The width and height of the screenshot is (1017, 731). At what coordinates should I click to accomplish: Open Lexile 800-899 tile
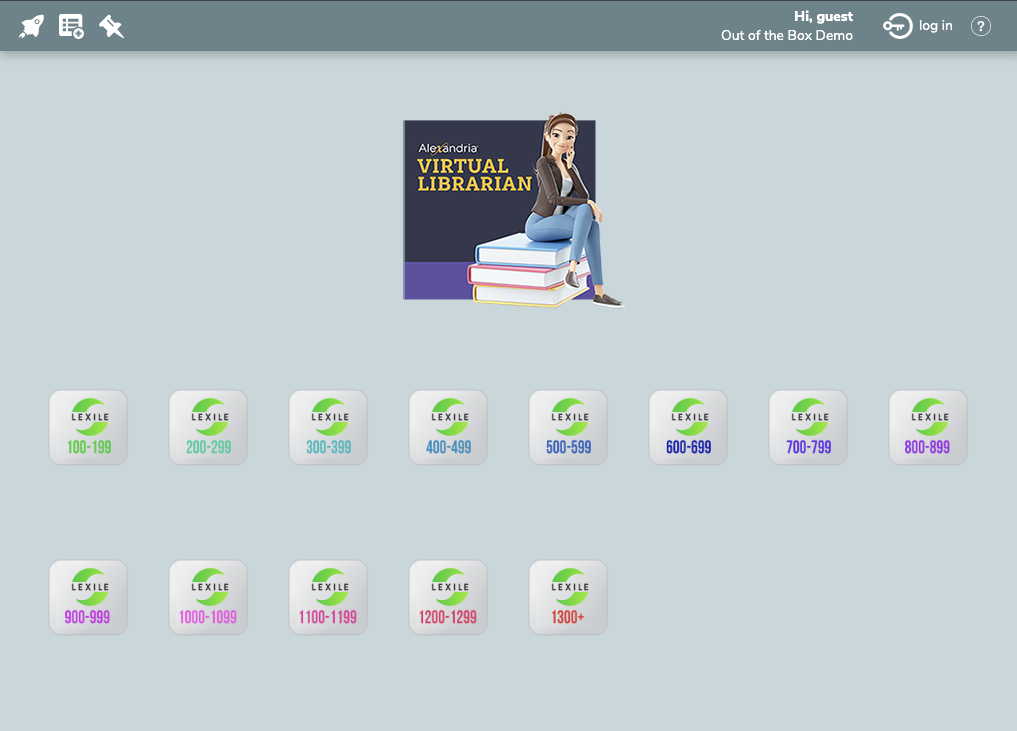(x=928, y=427)
